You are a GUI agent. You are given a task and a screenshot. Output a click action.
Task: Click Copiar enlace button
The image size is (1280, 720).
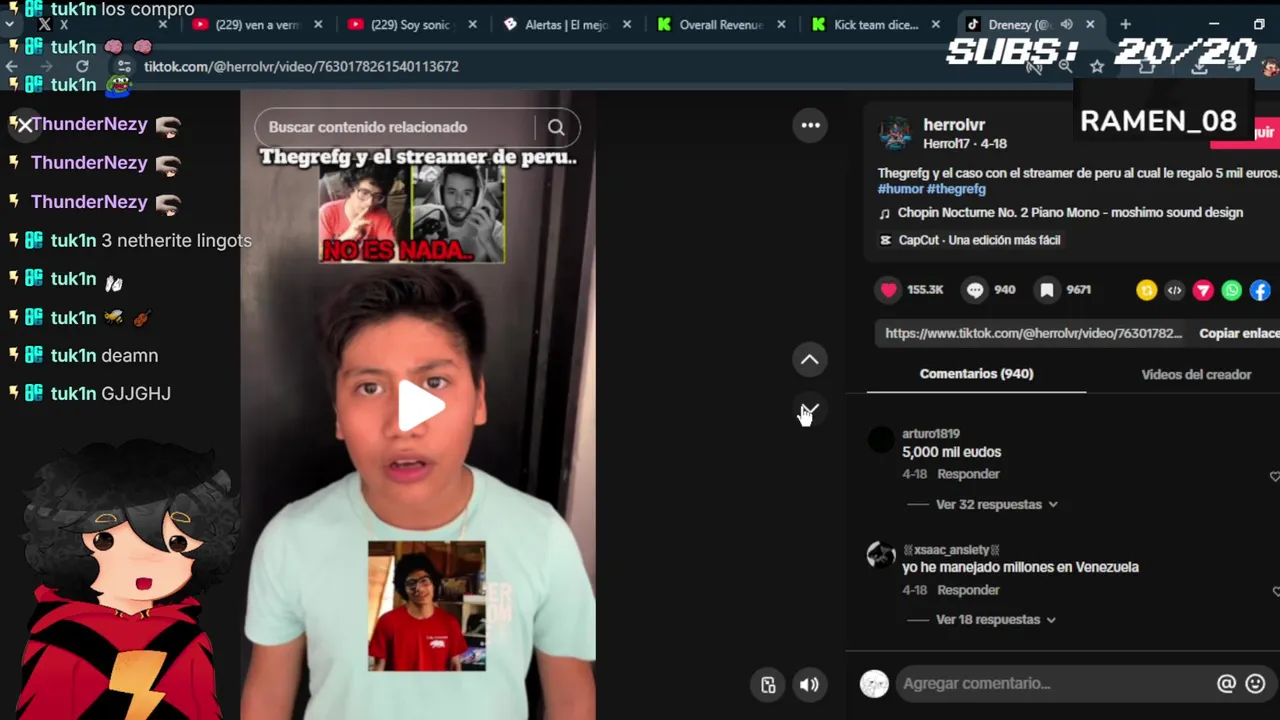coord(1239,334)
